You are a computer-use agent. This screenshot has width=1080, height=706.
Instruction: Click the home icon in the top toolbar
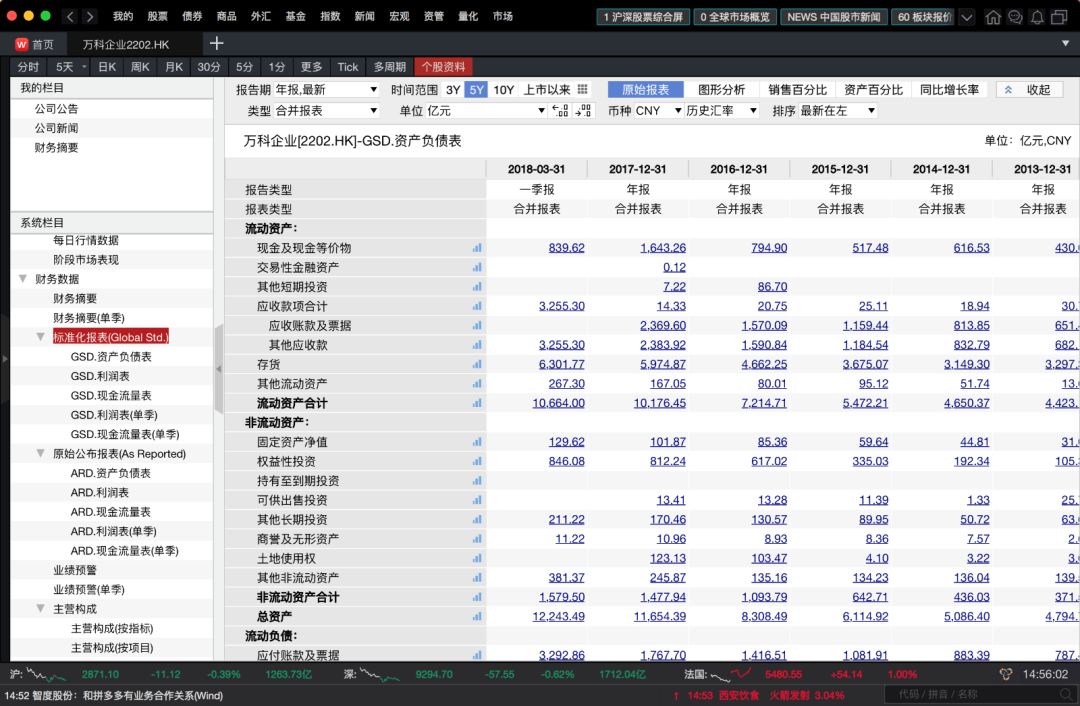pos(993,16)
